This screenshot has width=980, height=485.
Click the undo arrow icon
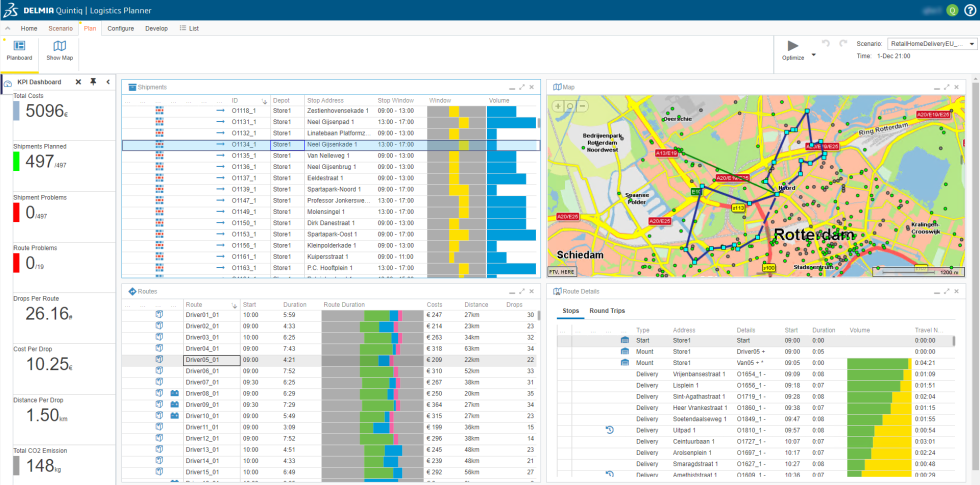point(826,44)
